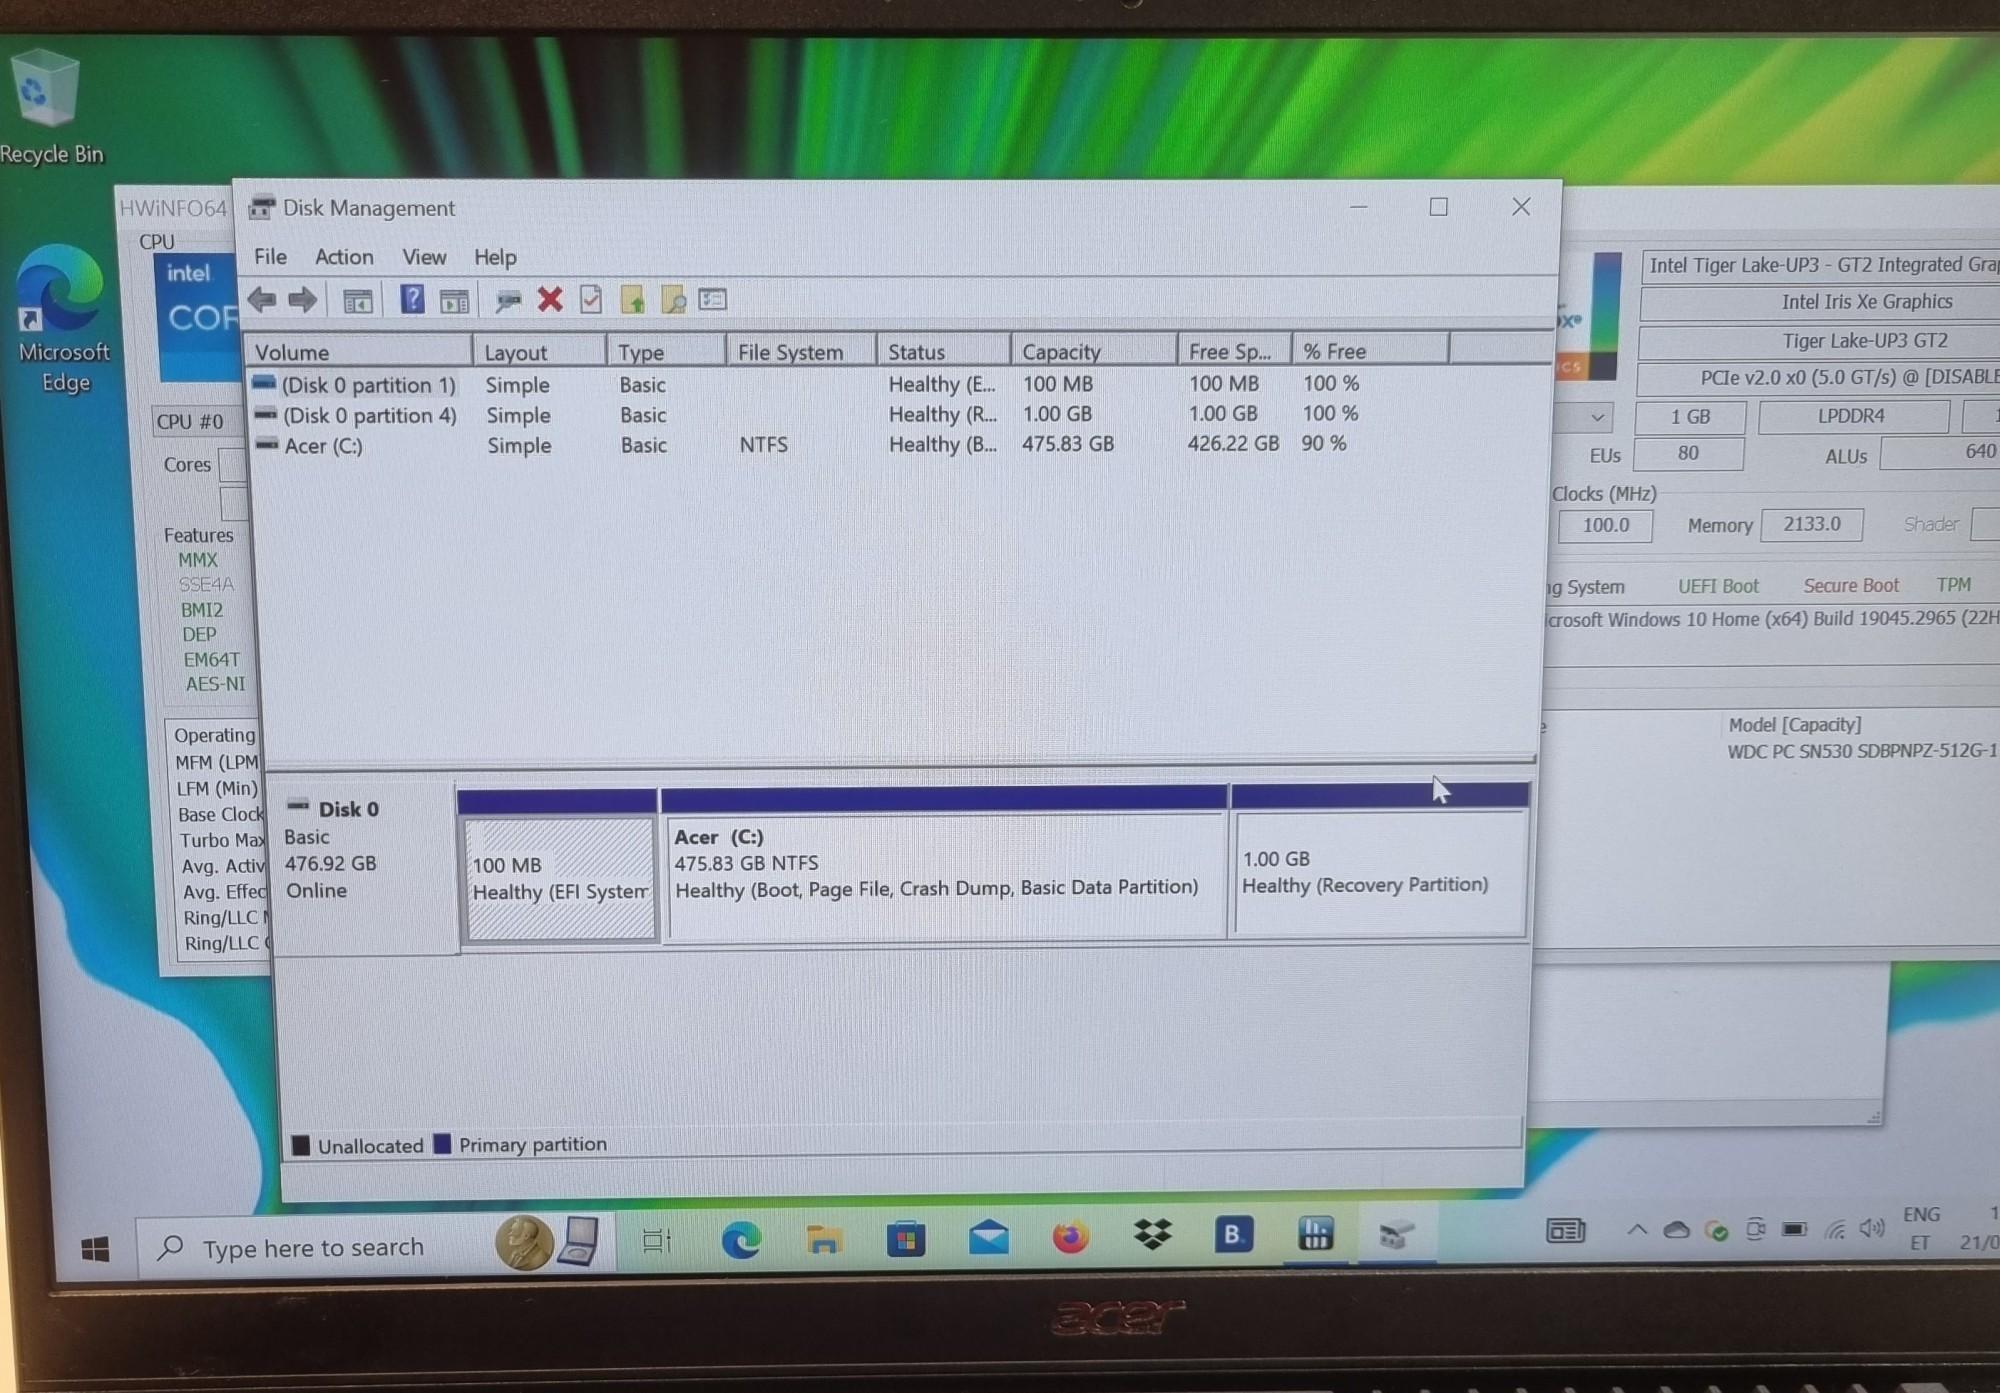Toggle the Show/Hide Console Tree toolbar icon
This screenshot has height=1393, width=2000.
pos(357,300)
